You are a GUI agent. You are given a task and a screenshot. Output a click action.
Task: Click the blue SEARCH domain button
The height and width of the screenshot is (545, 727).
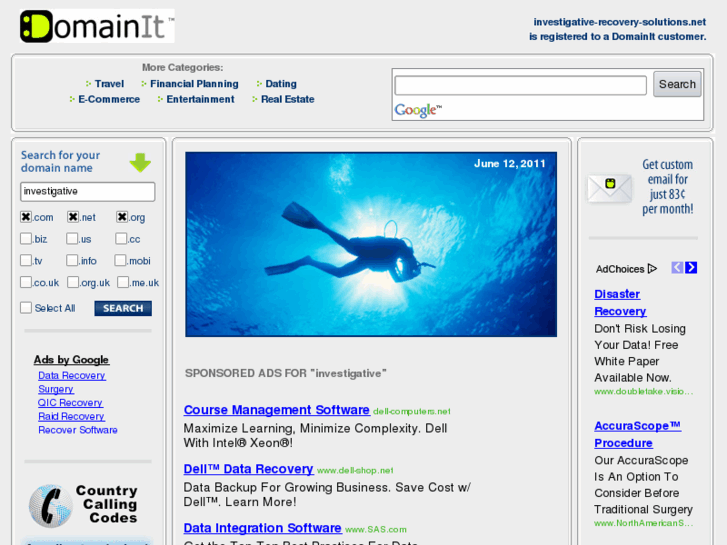coord(123,308)
